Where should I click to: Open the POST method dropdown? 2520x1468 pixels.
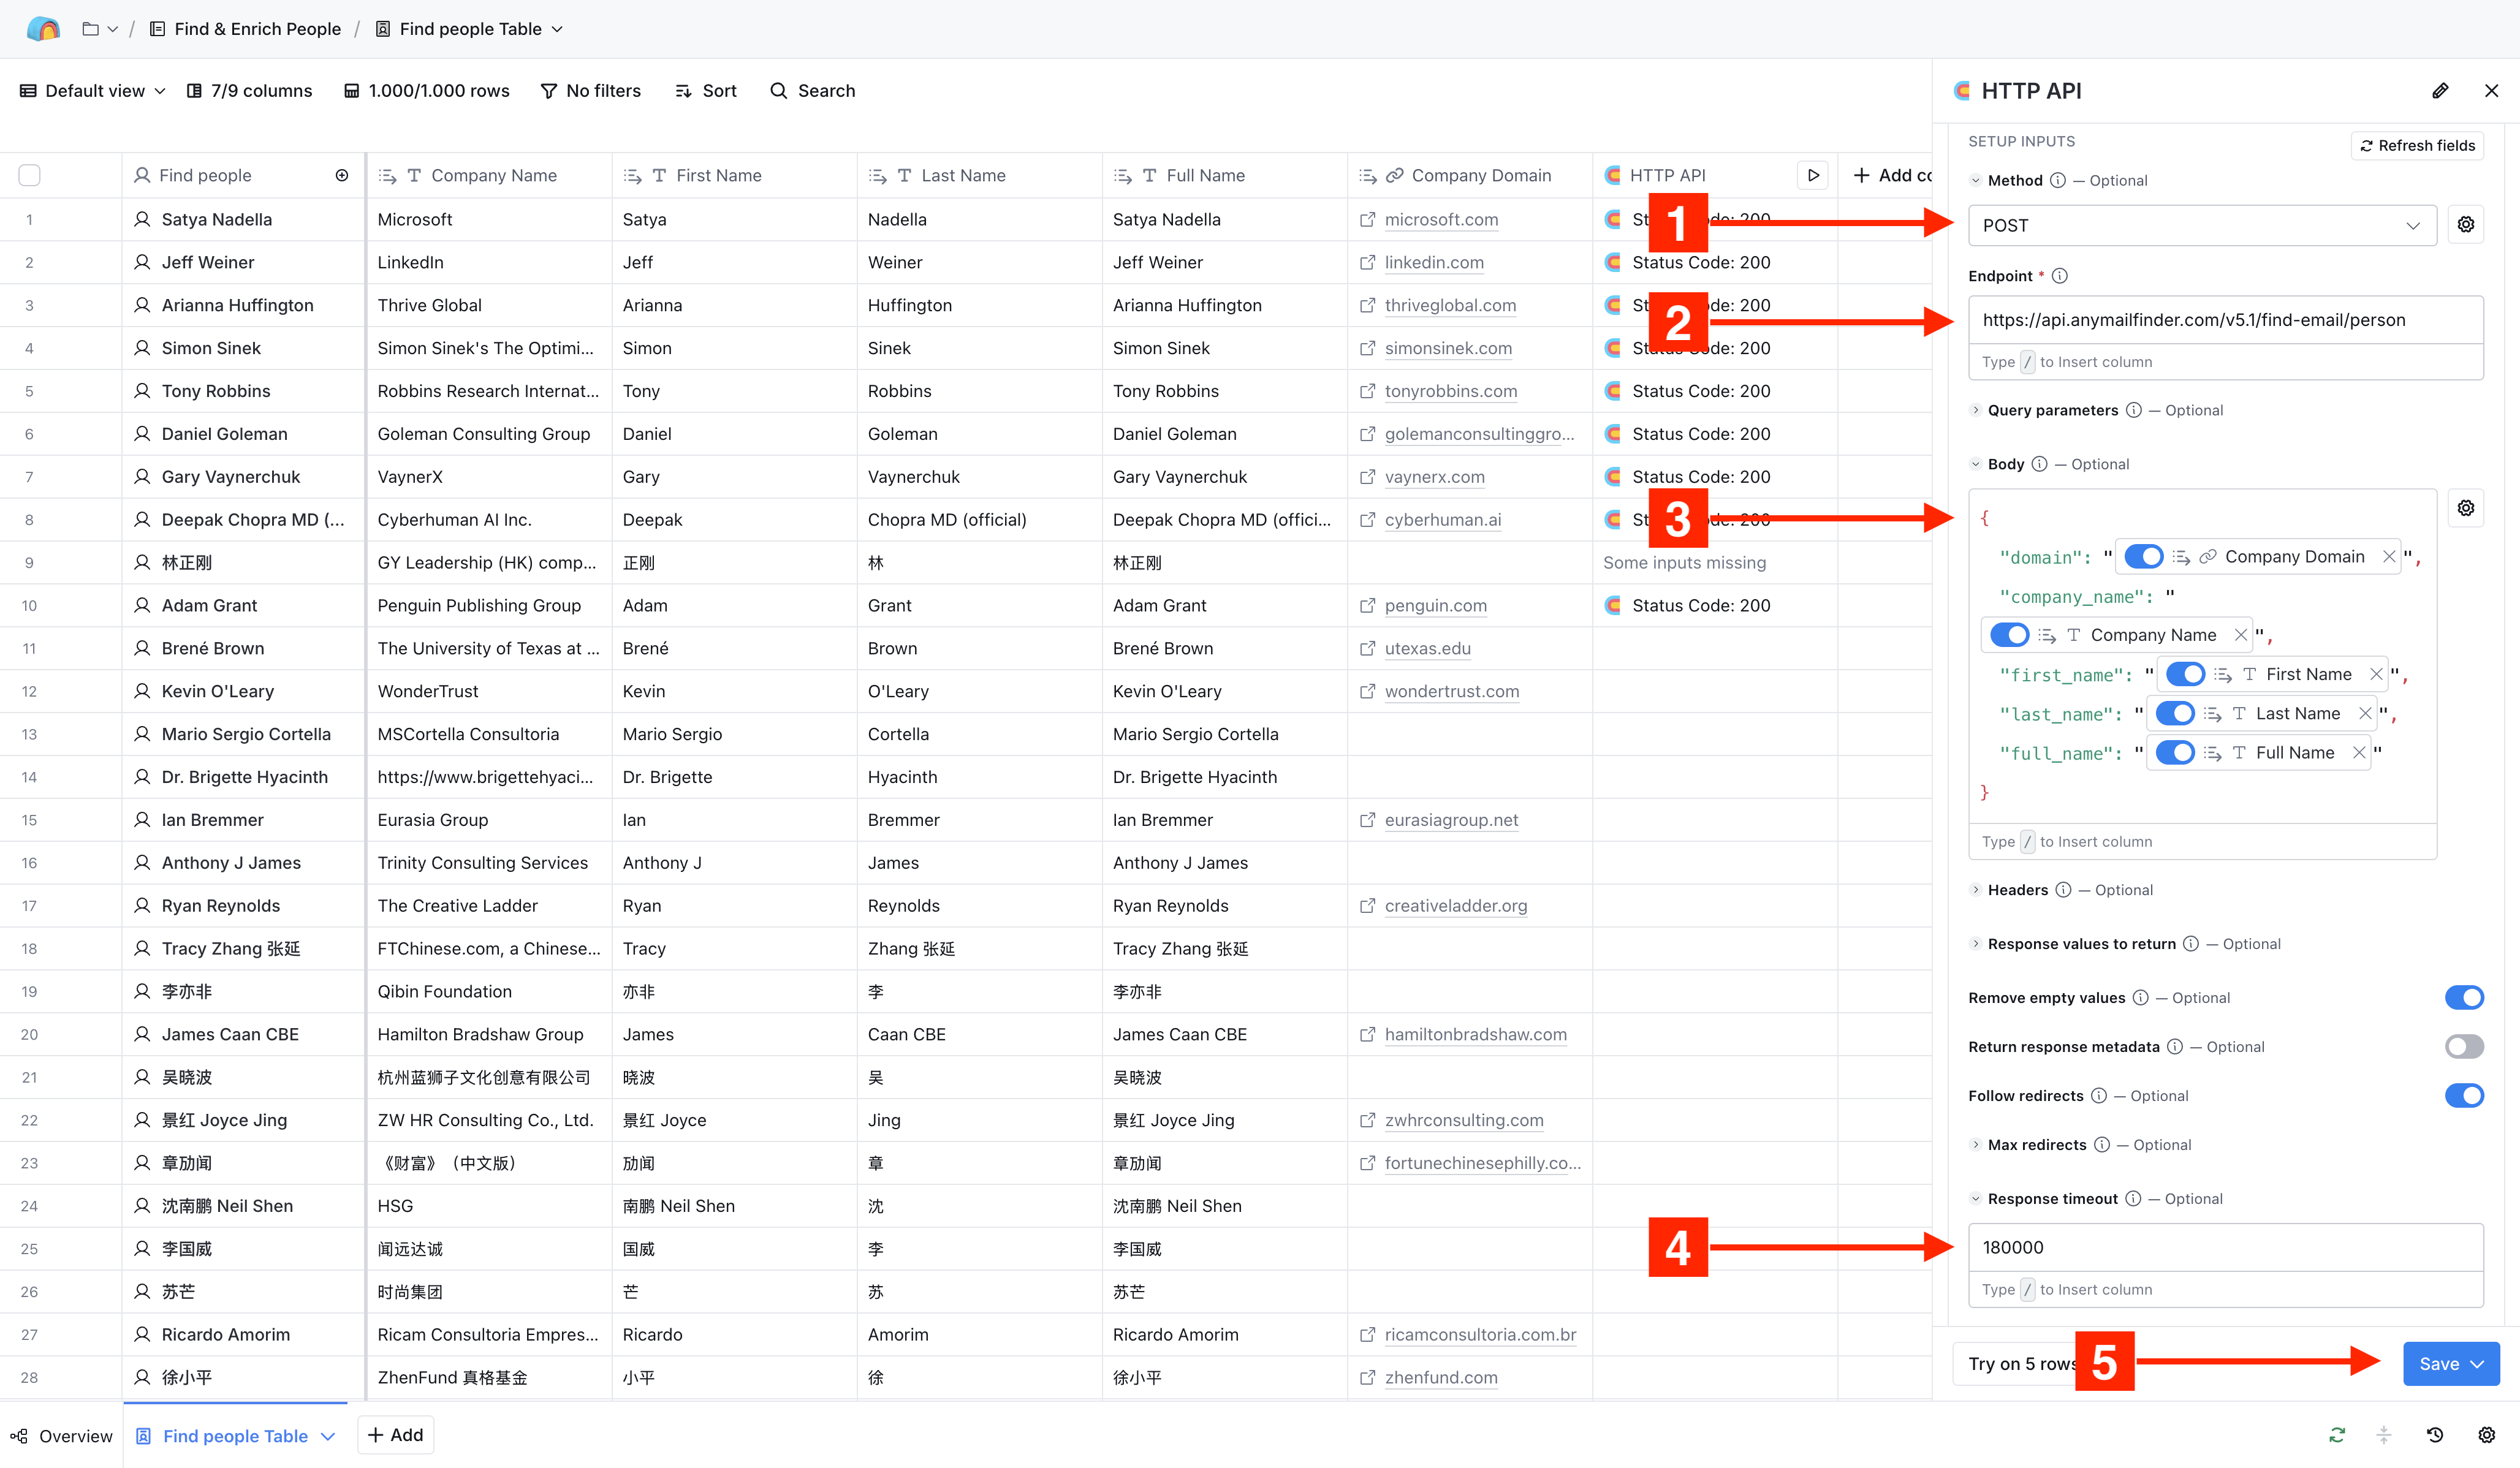coord(2202,225)
